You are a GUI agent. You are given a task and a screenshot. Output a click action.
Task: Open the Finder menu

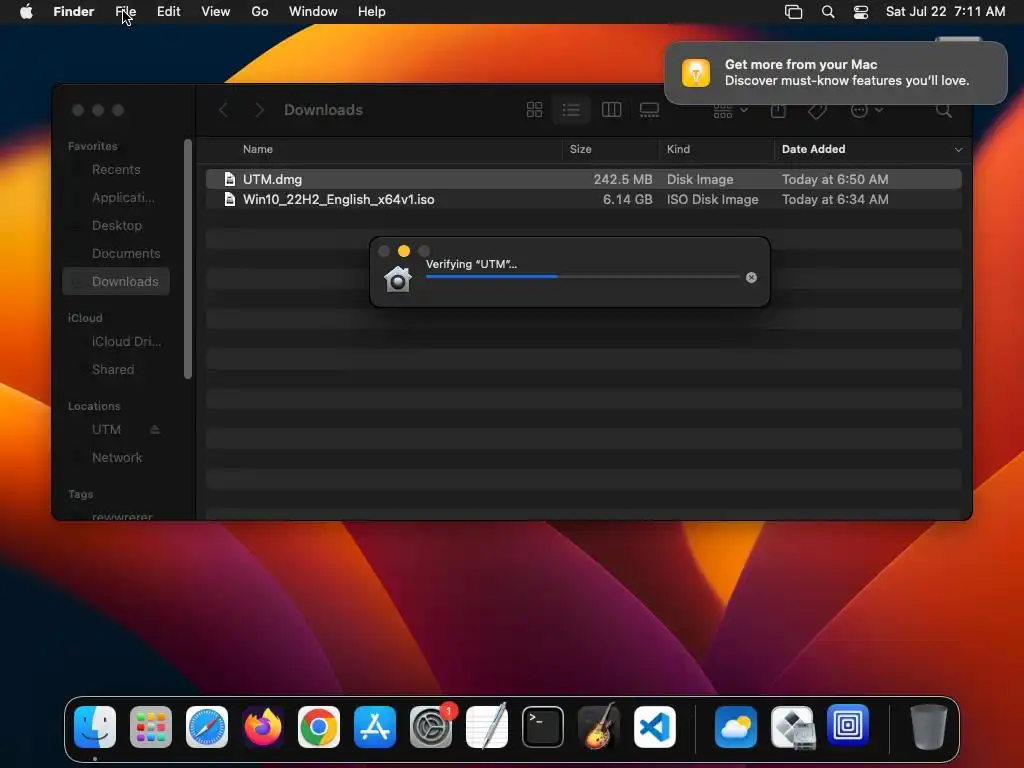click(74, 12)
